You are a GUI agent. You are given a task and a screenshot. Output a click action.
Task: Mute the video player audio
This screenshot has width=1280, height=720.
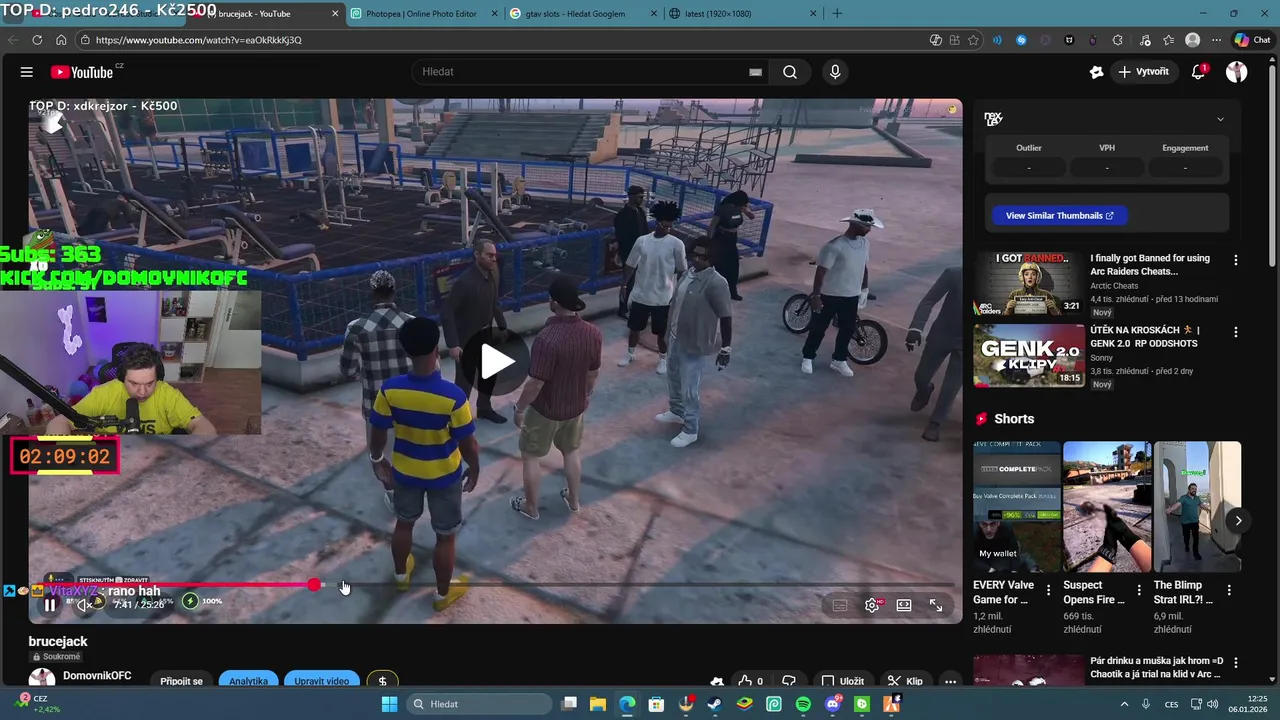85,605
